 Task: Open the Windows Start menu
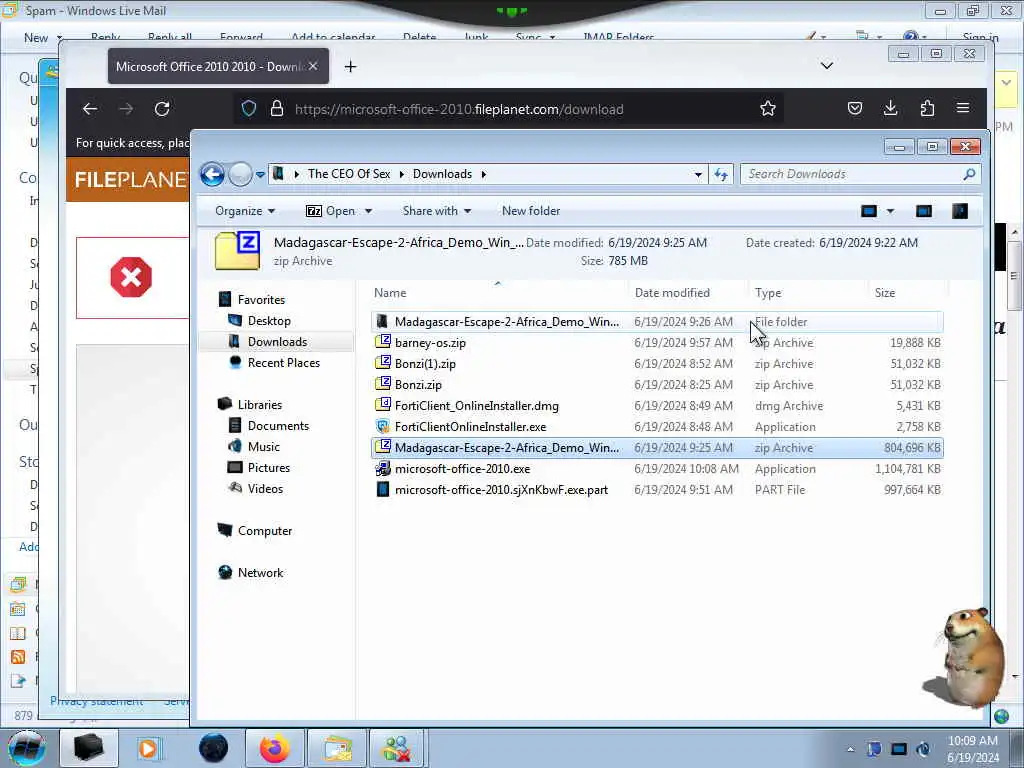(26, 748)
